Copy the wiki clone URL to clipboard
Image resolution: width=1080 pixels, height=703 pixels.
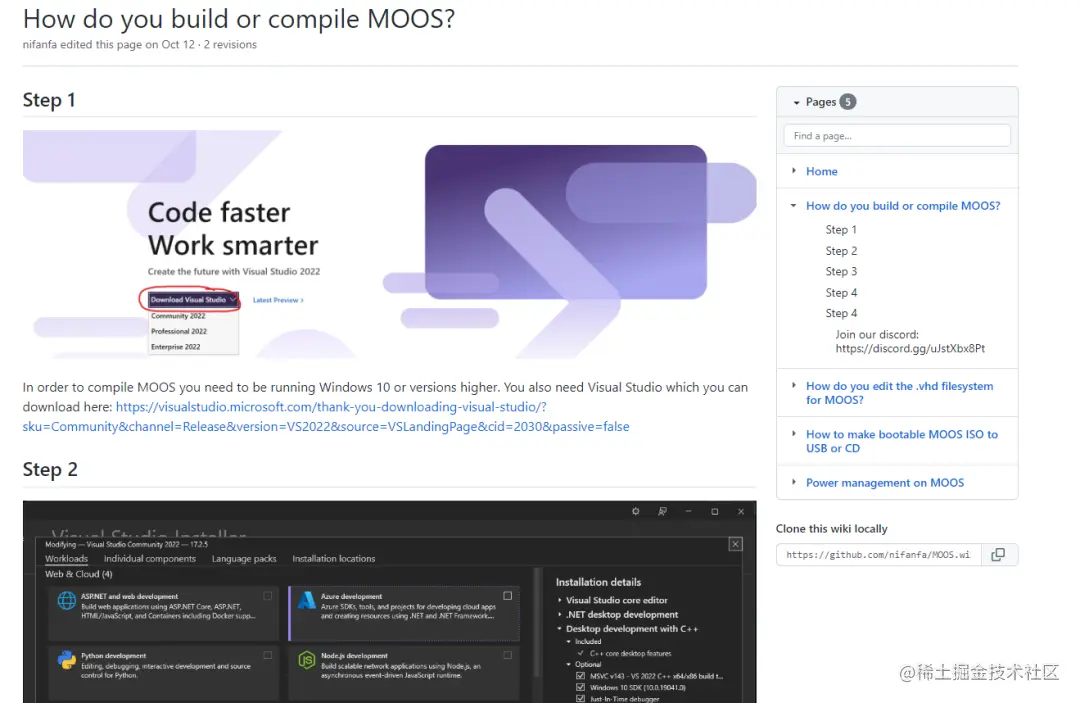pyautogui.click(x=998, y=554)
